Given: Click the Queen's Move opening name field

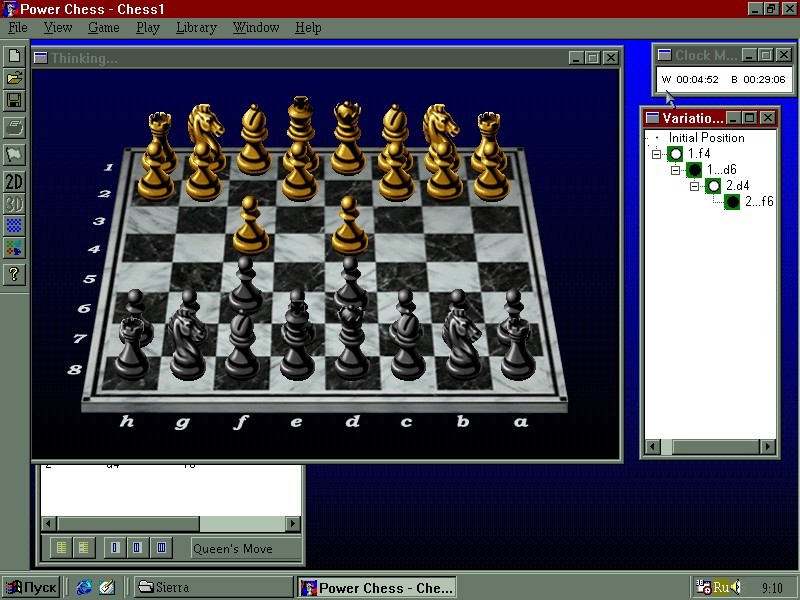Looking at the screenshot, I should pos(246,548).
